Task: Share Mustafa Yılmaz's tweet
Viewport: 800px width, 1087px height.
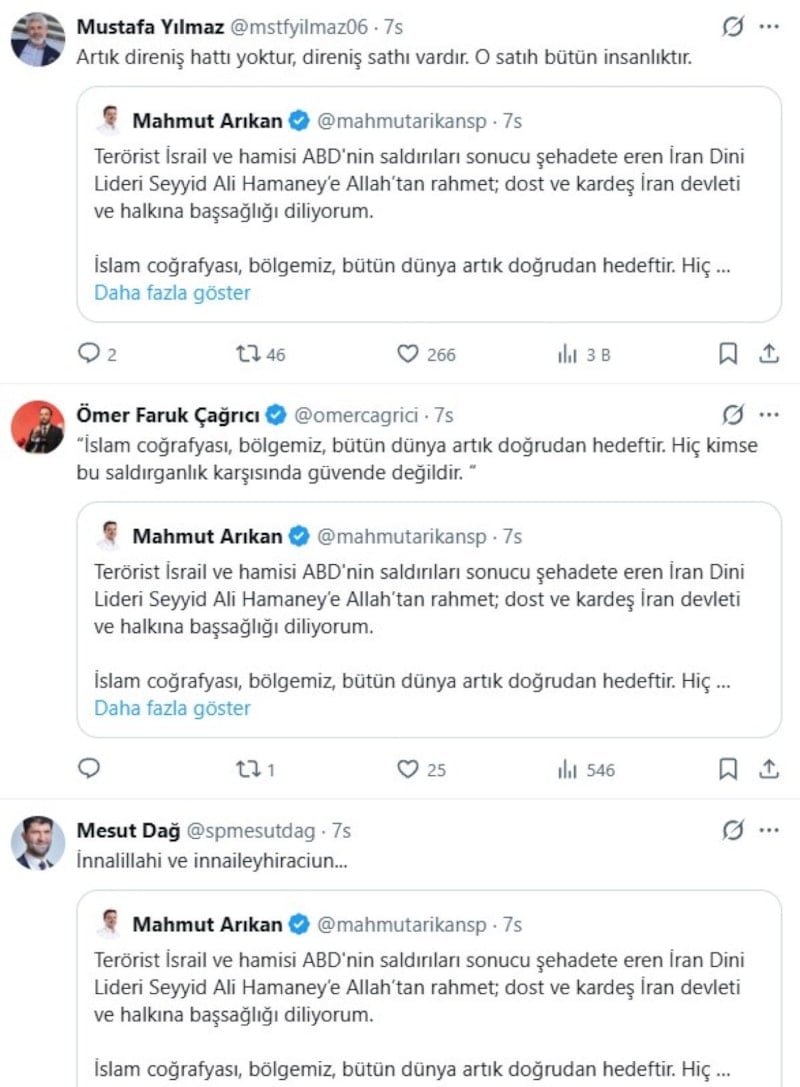Action: 769,354
